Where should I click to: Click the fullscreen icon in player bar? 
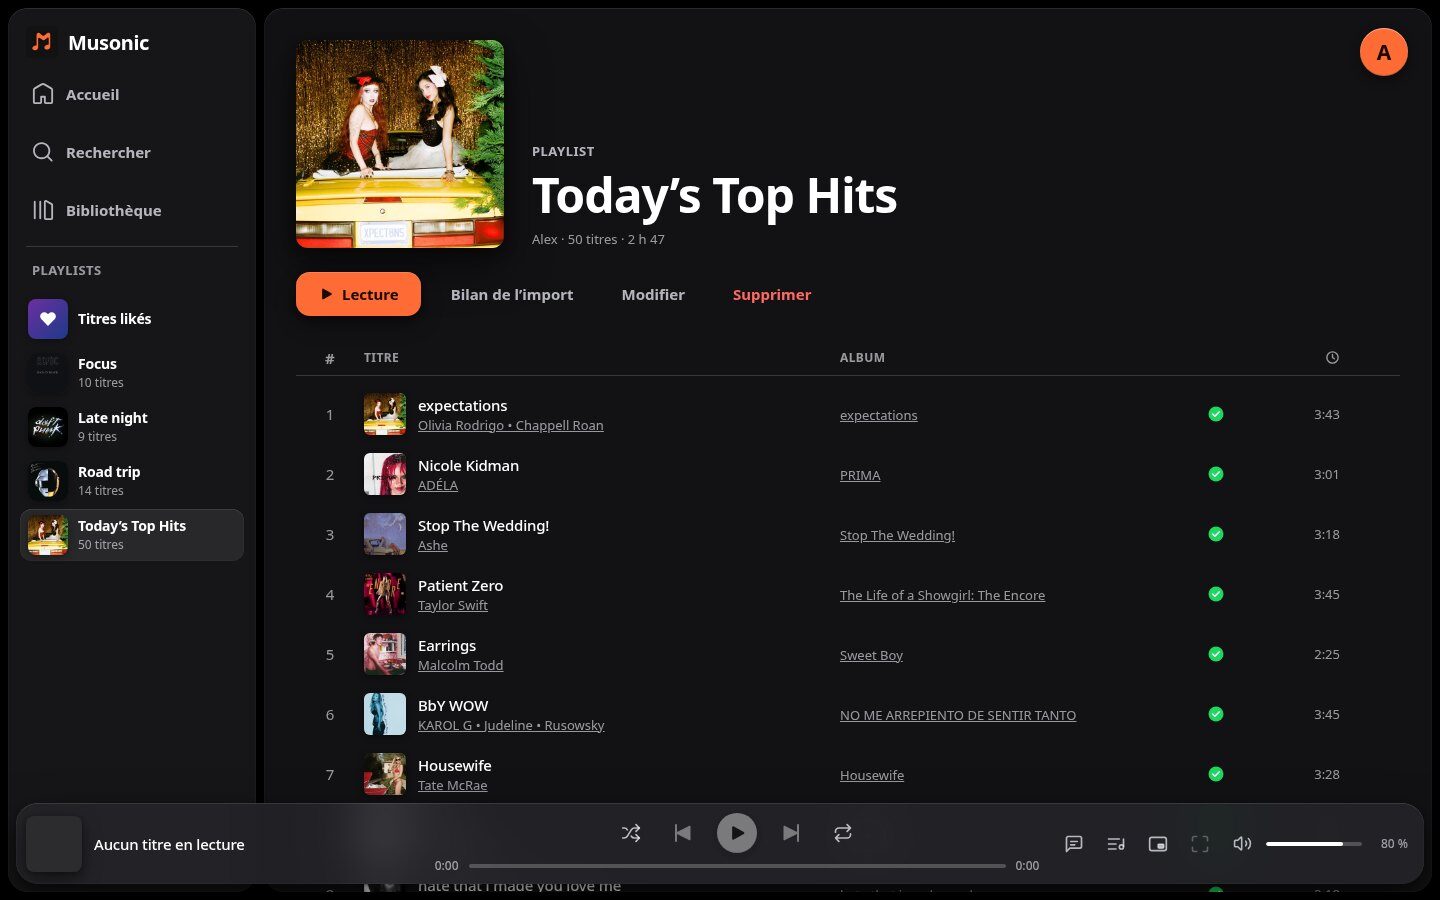pos(1200,844)
